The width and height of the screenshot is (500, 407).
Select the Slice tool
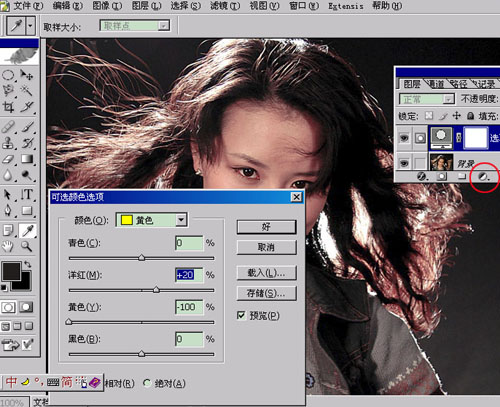pos(27,107)
